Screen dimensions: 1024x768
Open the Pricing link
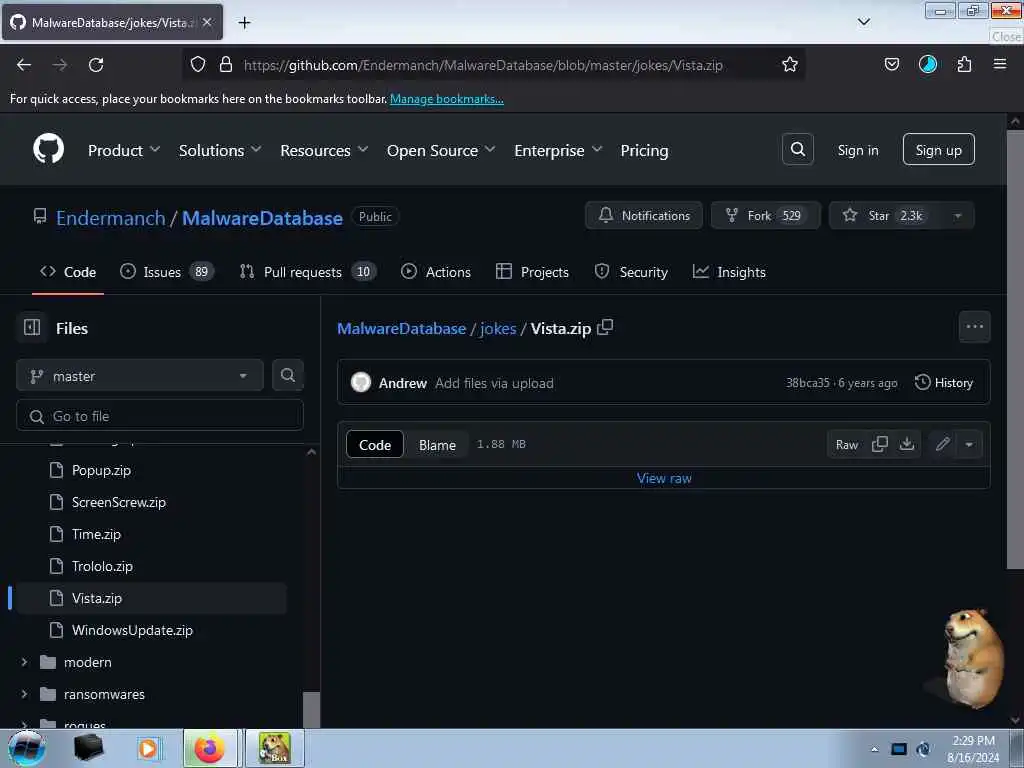[644, 150]
